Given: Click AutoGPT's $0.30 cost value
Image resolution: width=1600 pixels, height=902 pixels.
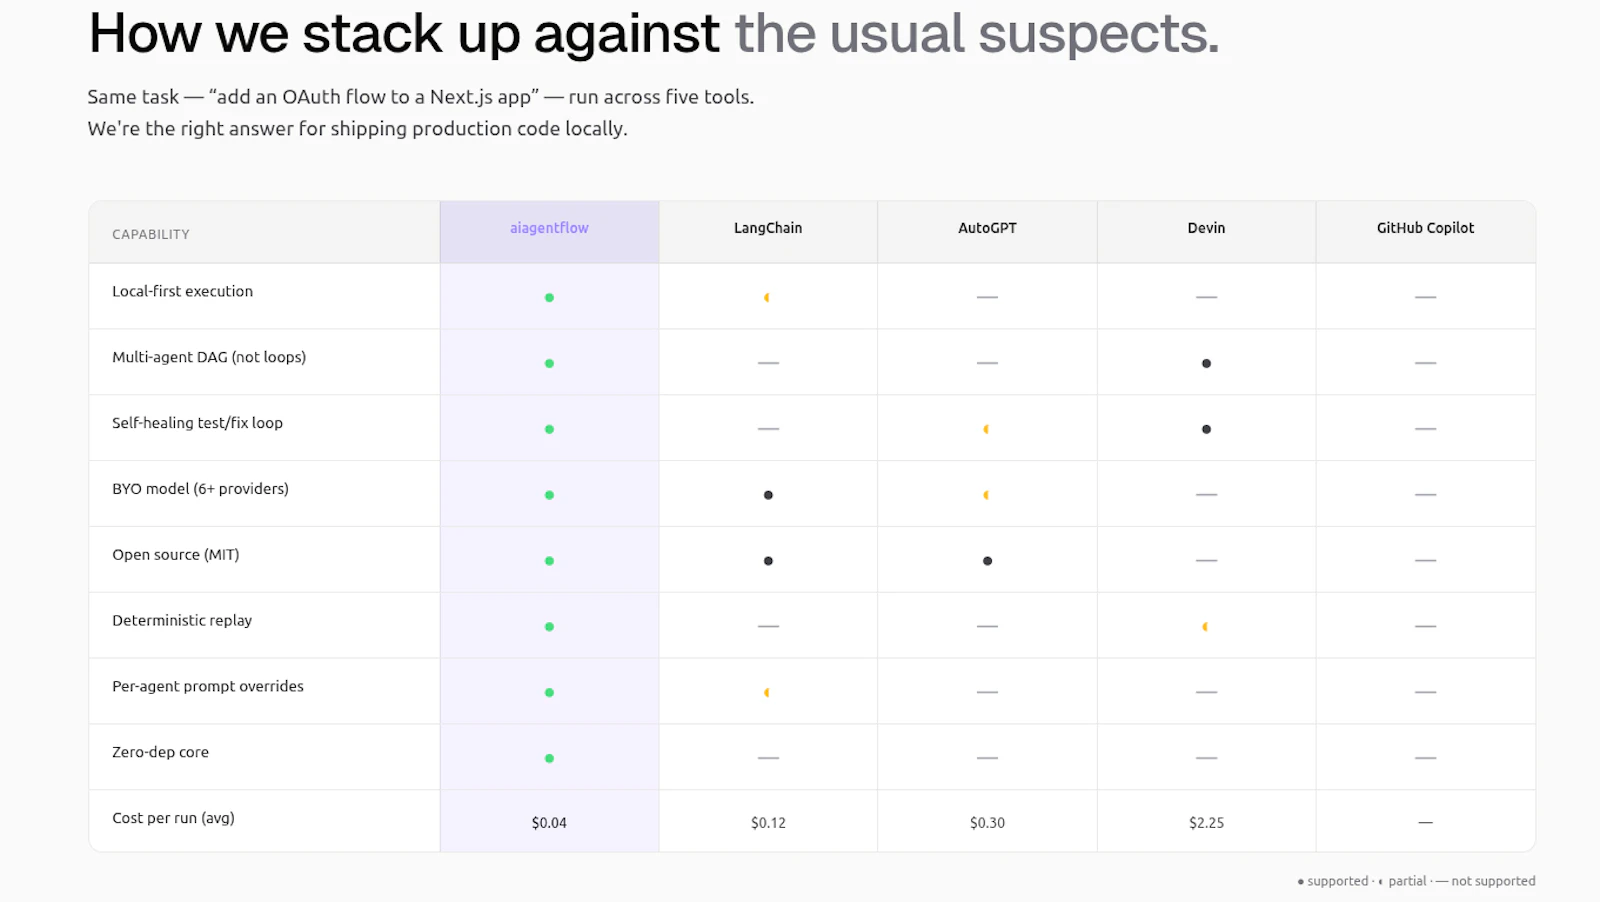Looking at the screenshot, I should pyautogui.click(x=987, y=823).
